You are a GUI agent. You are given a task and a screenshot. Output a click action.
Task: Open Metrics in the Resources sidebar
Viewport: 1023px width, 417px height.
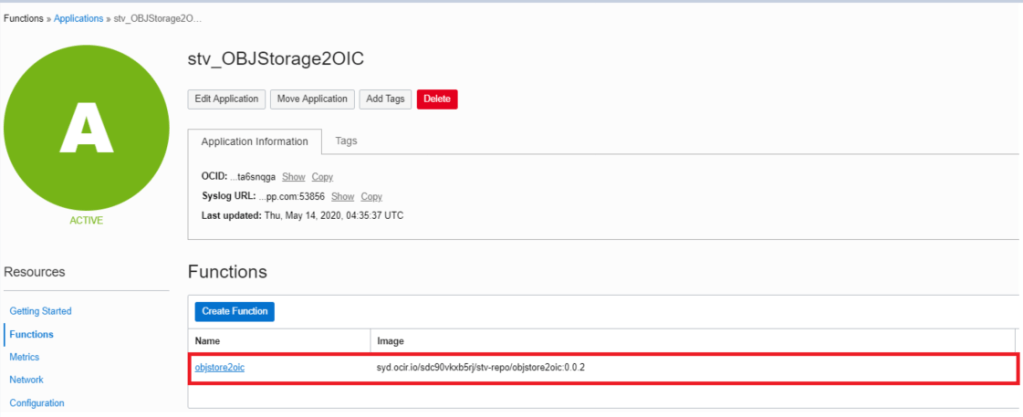[x=24, y=357]
